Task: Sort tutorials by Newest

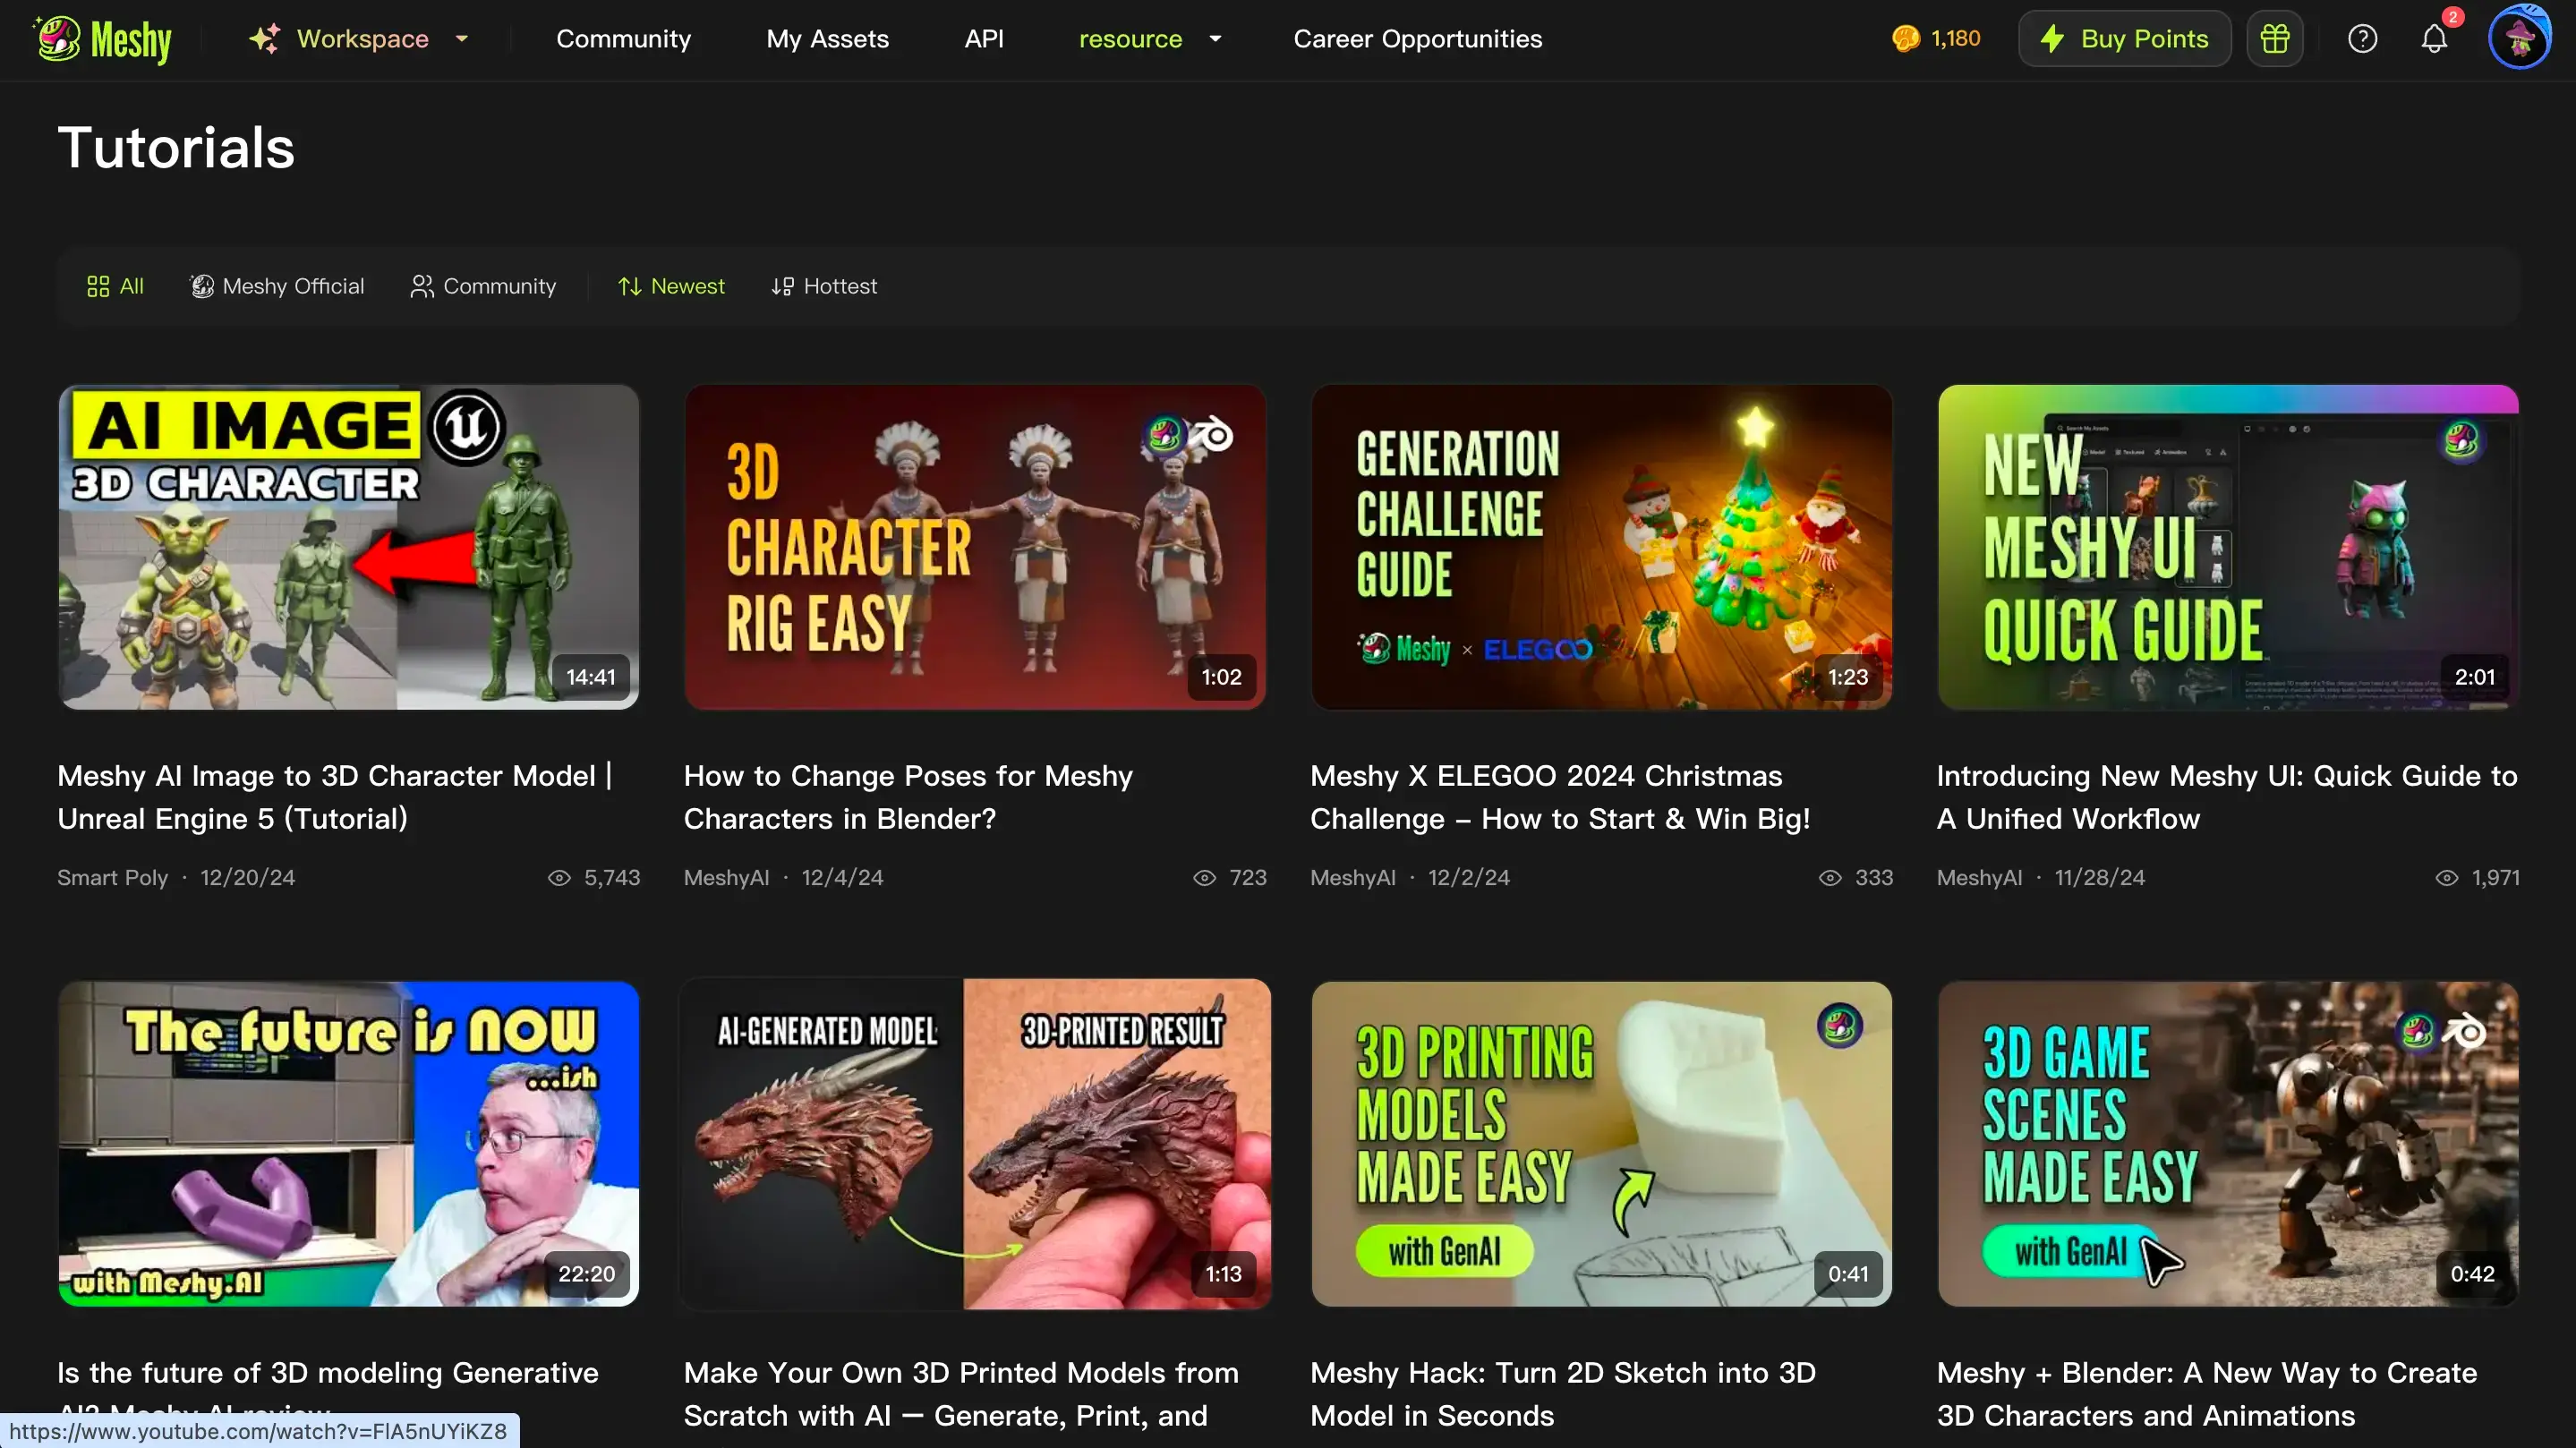Action: pos(671,286)
